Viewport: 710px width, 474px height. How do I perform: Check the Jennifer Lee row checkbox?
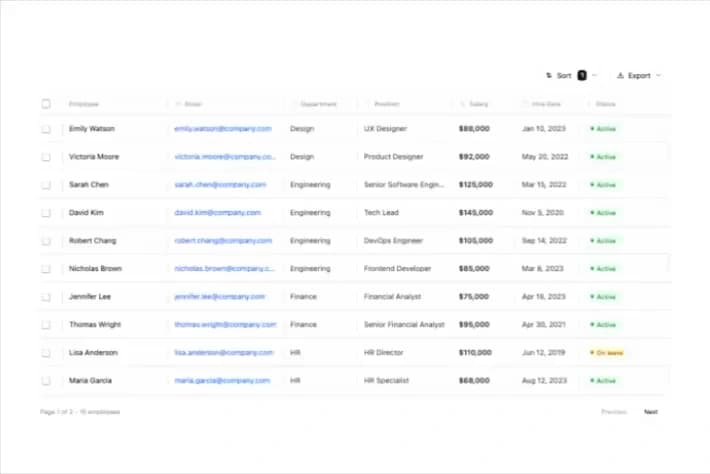tap(46, 297)
